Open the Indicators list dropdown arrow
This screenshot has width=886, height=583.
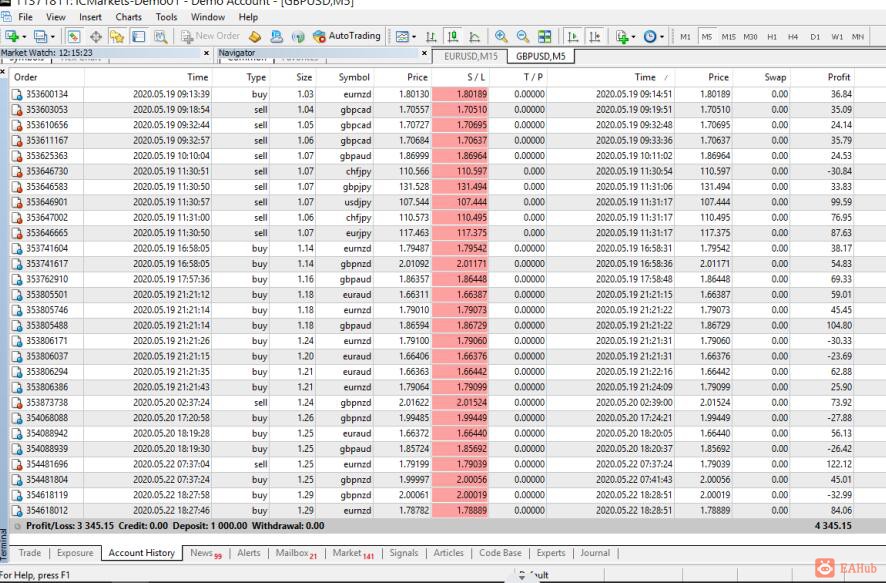633,37
